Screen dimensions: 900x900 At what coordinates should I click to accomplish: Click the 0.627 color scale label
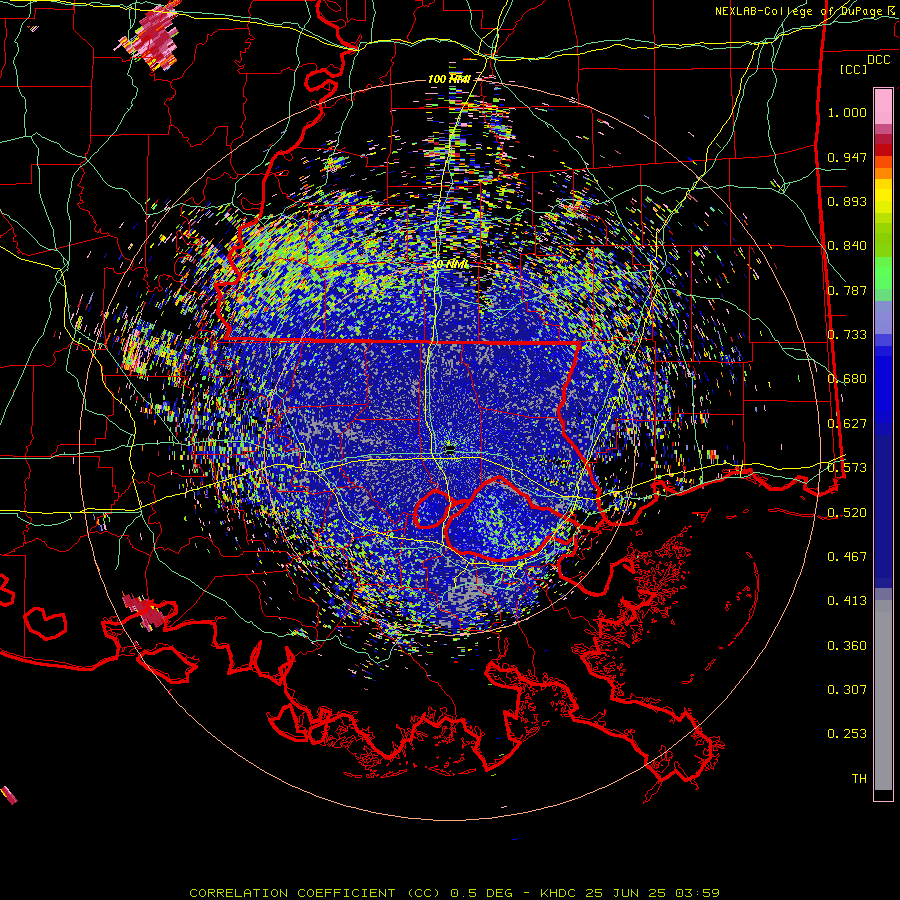847,424
